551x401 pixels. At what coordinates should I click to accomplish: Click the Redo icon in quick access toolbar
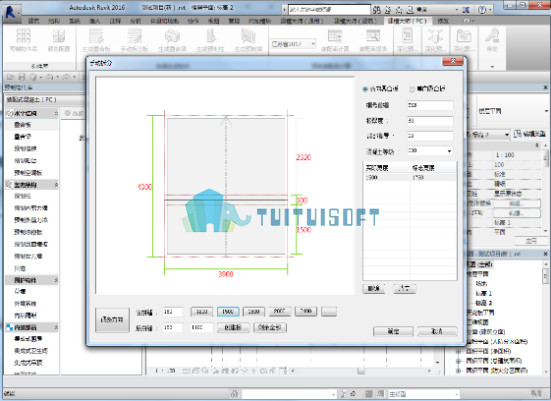(66, 77)
